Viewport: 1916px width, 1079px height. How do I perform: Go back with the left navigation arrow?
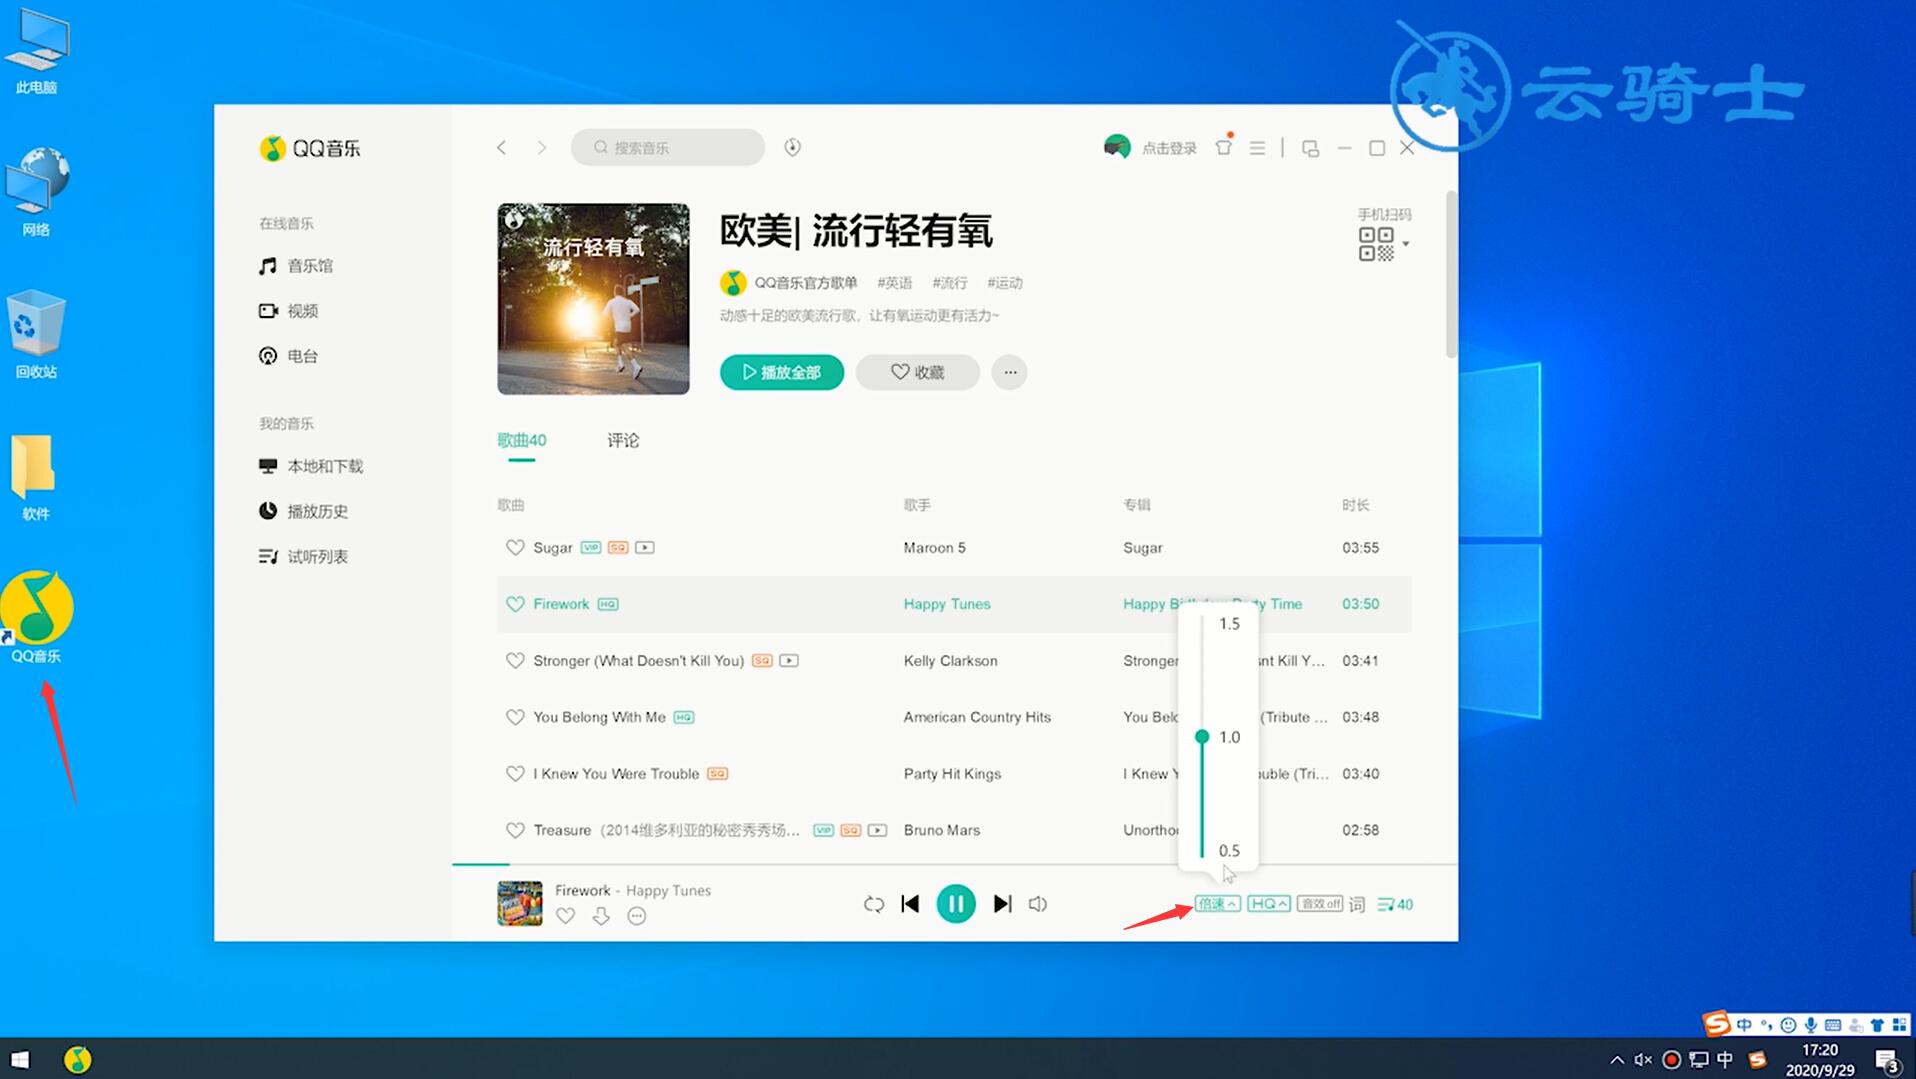pos(502,148)
